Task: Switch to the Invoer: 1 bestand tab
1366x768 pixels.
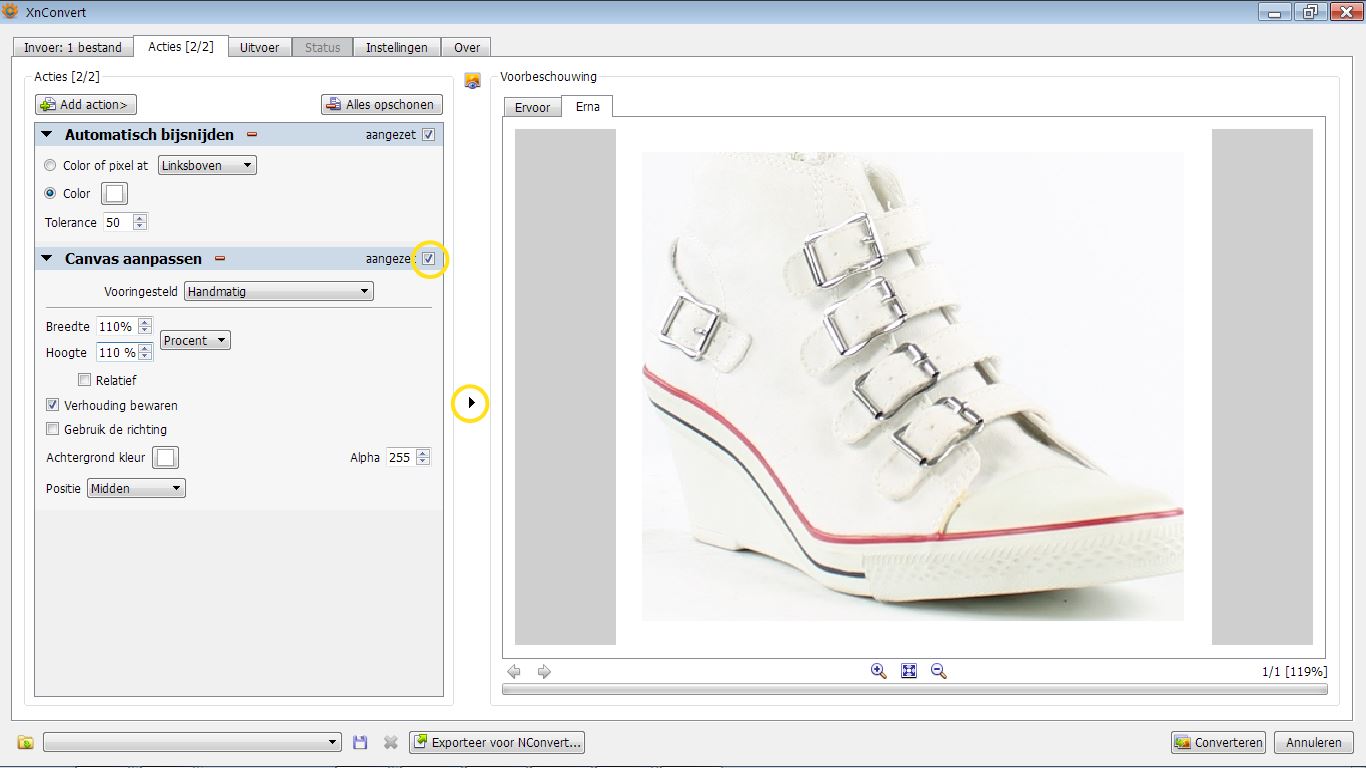Action: [x=73, y=48]
